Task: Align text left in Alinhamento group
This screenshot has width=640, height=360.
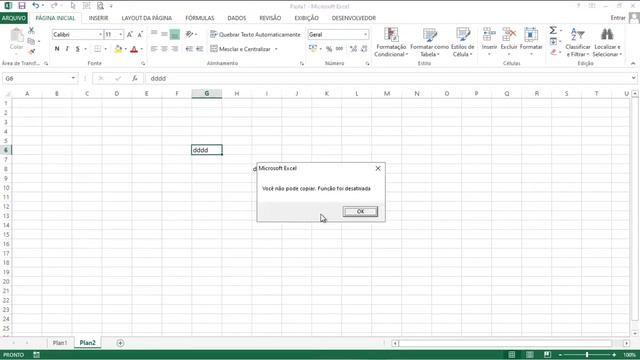Action: click(x=154, y=49)
